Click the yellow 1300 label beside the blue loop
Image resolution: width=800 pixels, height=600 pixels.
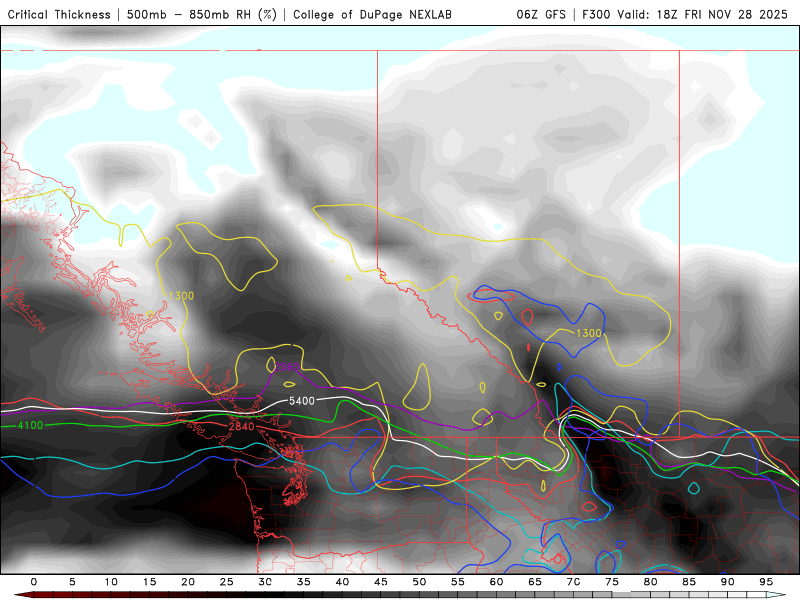click(x=589, y=333)
